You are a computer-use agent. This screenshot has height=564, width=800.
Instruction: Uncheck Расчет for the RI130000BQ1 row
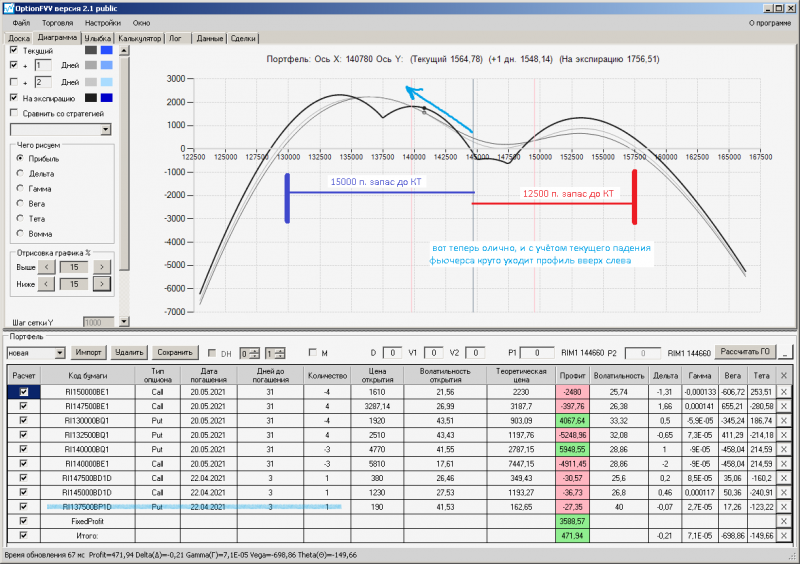click(23, 421)
